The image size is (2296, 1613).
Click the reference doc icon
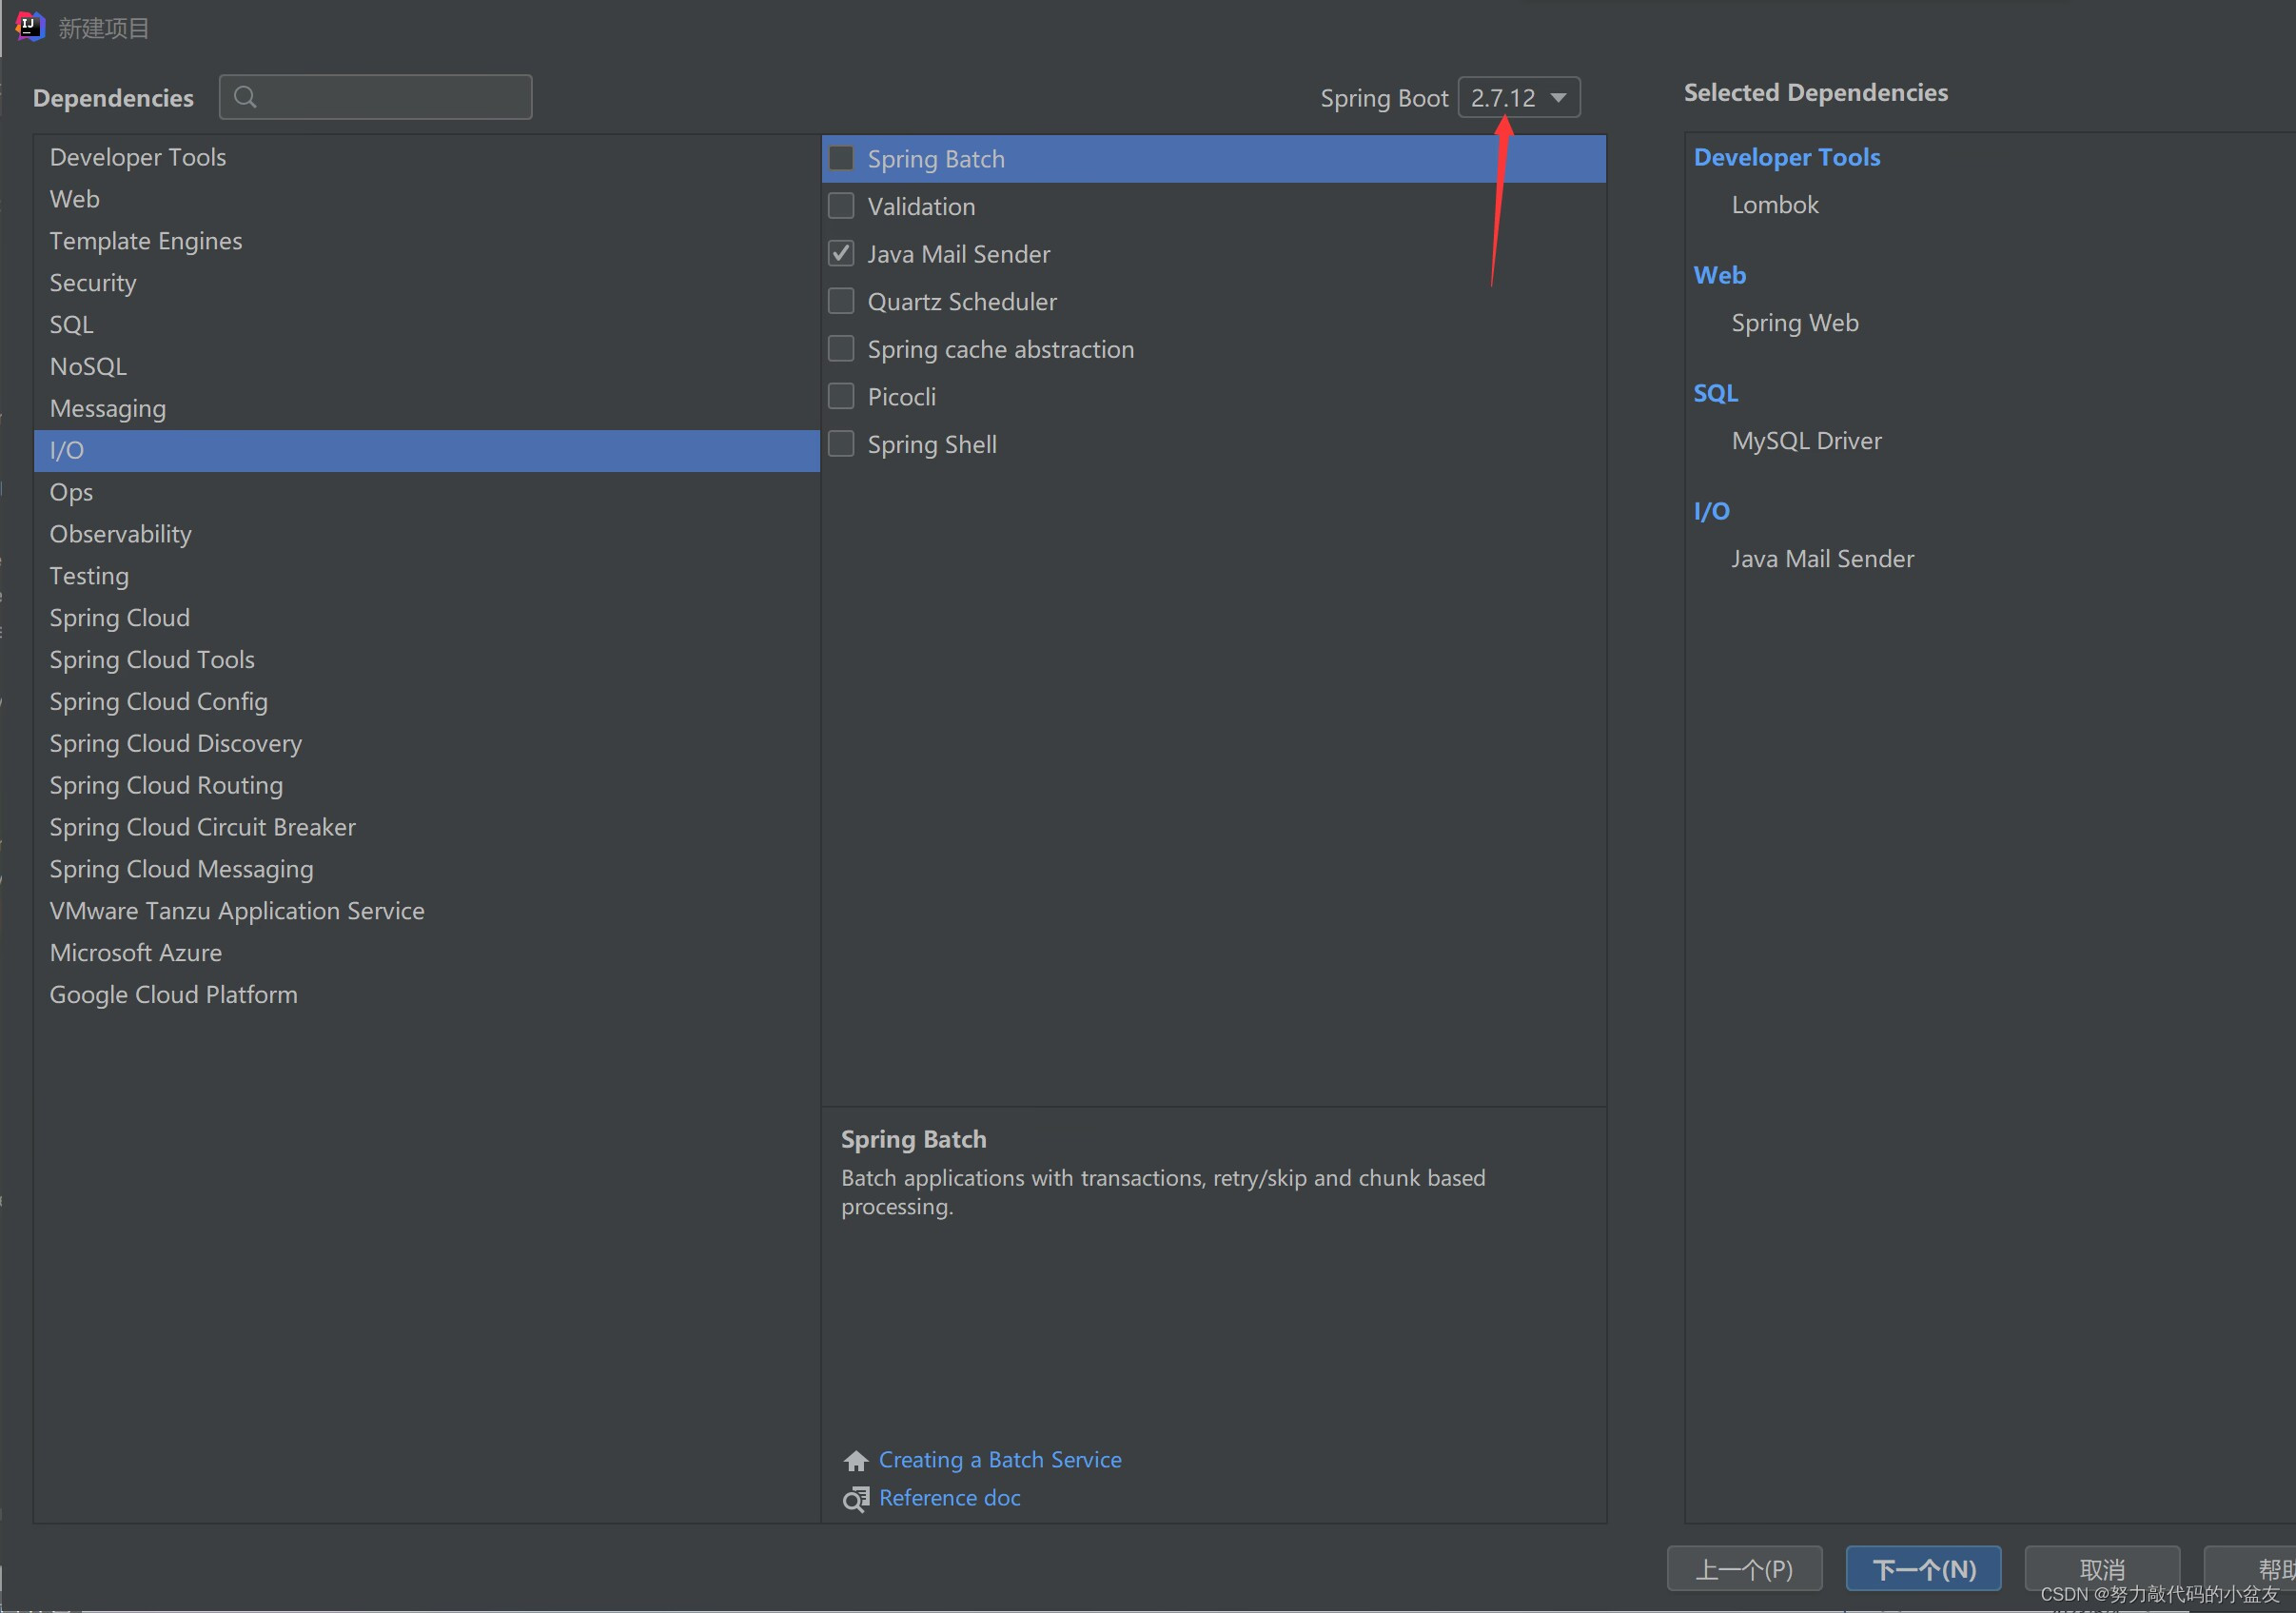click(x=855, y=1499)
